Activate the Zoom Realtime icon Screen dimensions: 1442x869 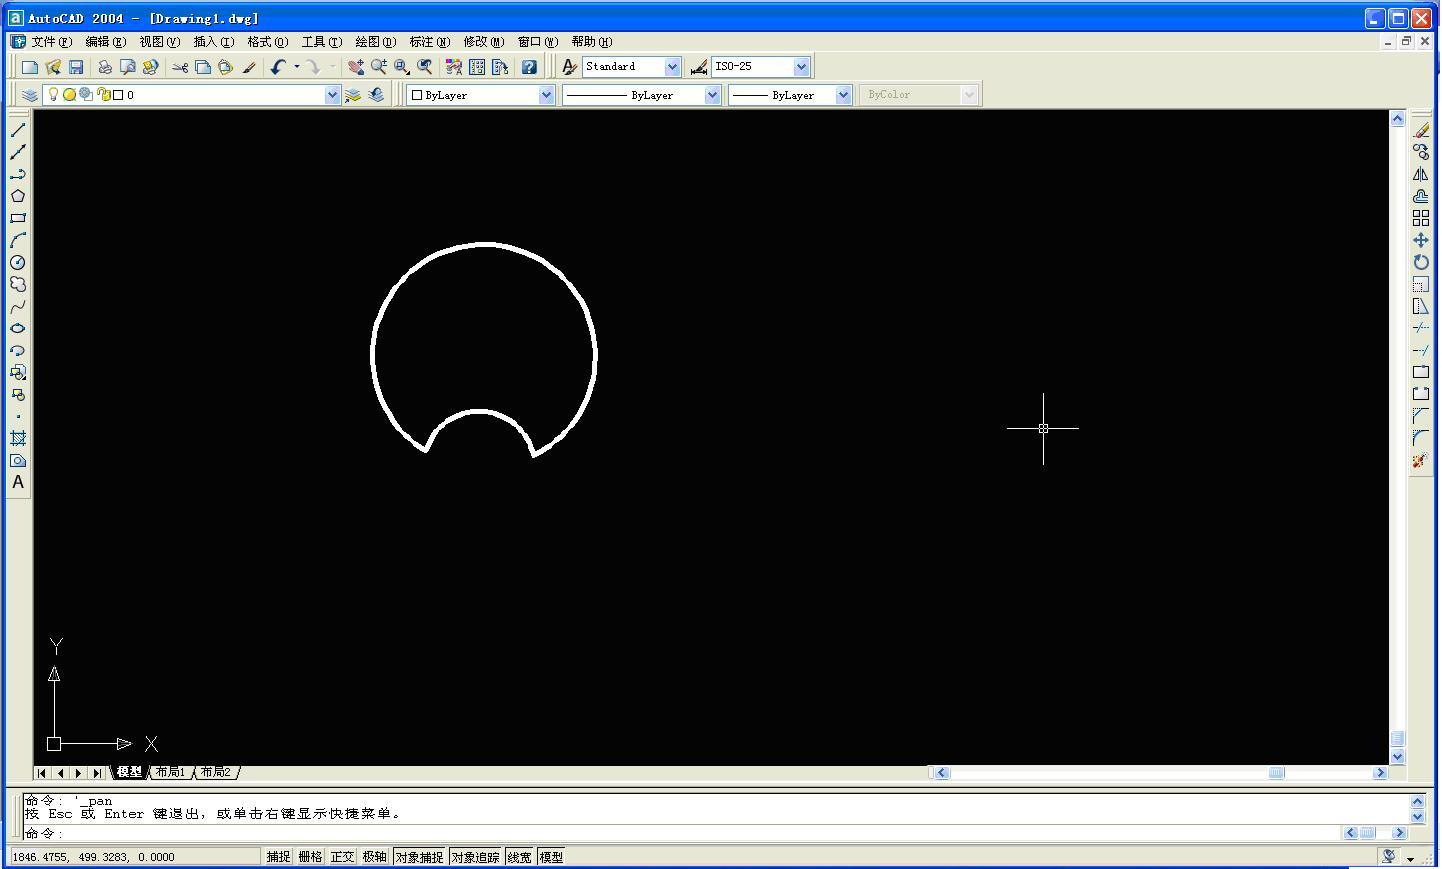pyautogui.click(x=379, y=67)
